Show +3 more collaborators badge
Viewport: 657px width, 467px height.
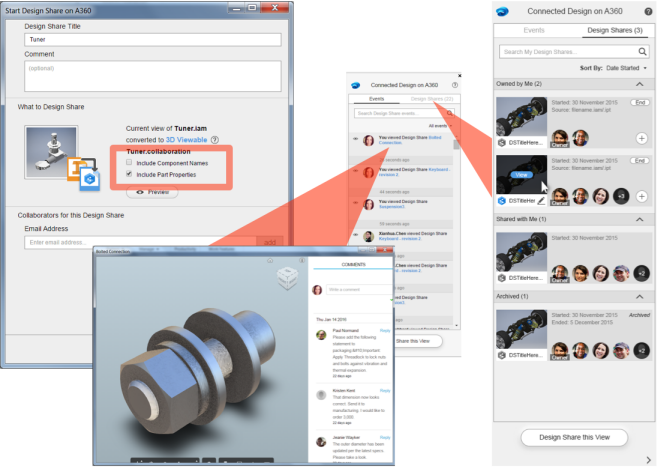[x=621, y=196]
